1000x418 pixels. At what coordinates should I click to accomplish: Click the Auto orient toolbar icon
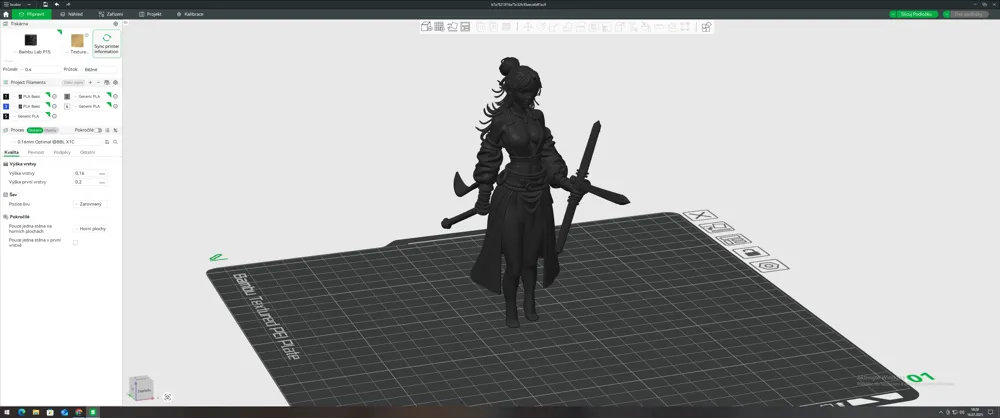[452, 27]
